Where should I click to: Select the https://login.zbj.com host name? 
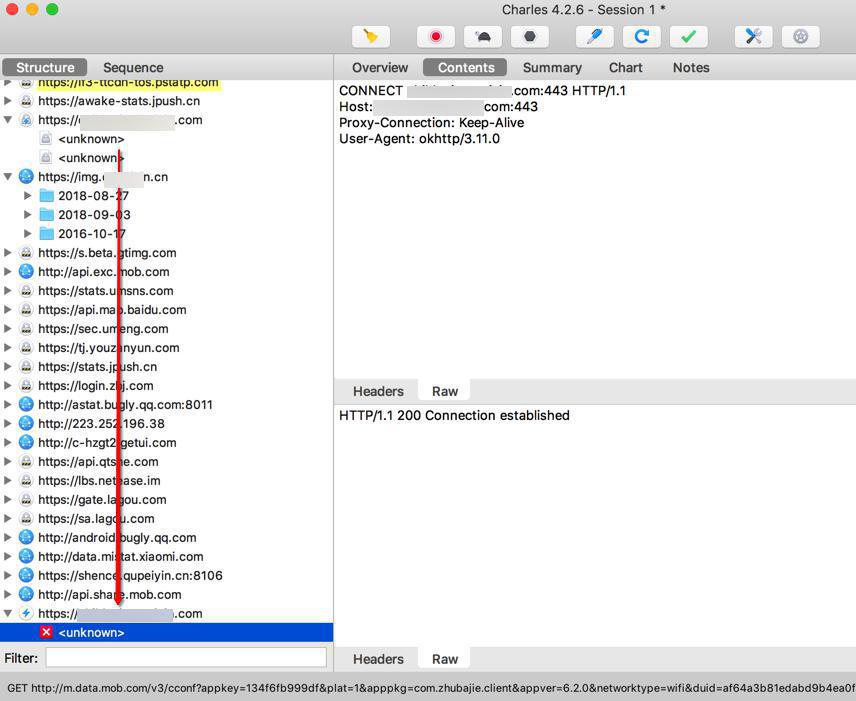click(96, 385)
